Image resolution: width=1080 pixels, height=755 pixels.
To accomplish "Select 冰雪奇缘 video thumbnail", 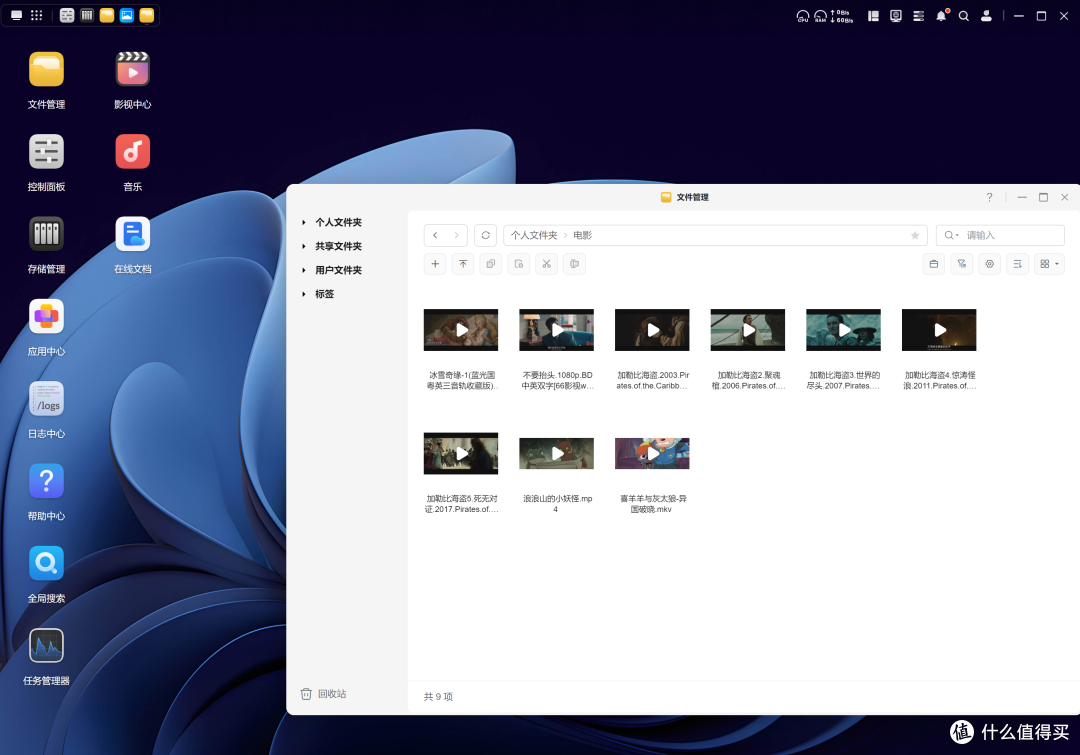I will [x=461, y=330].
